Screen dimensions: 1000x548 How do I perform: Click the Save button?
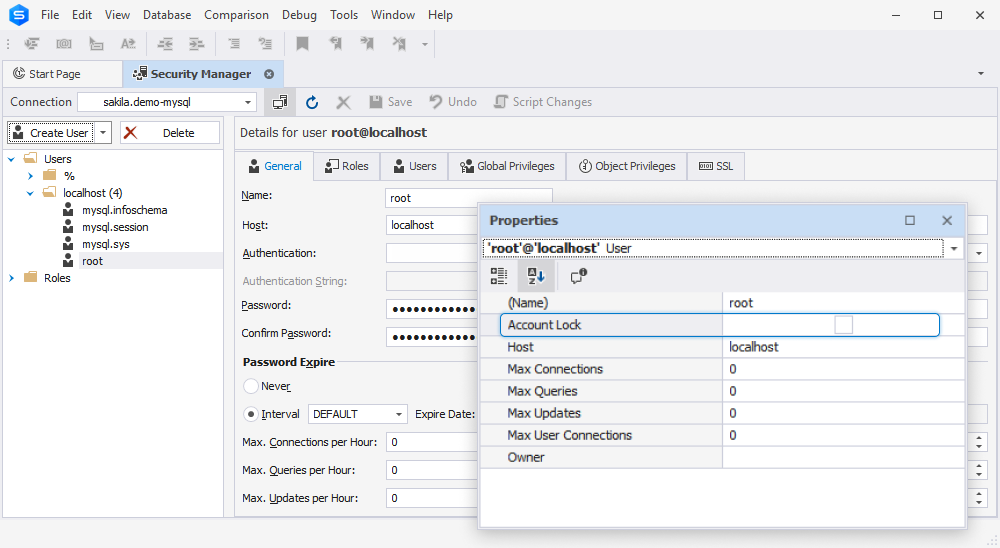[390, 102]
